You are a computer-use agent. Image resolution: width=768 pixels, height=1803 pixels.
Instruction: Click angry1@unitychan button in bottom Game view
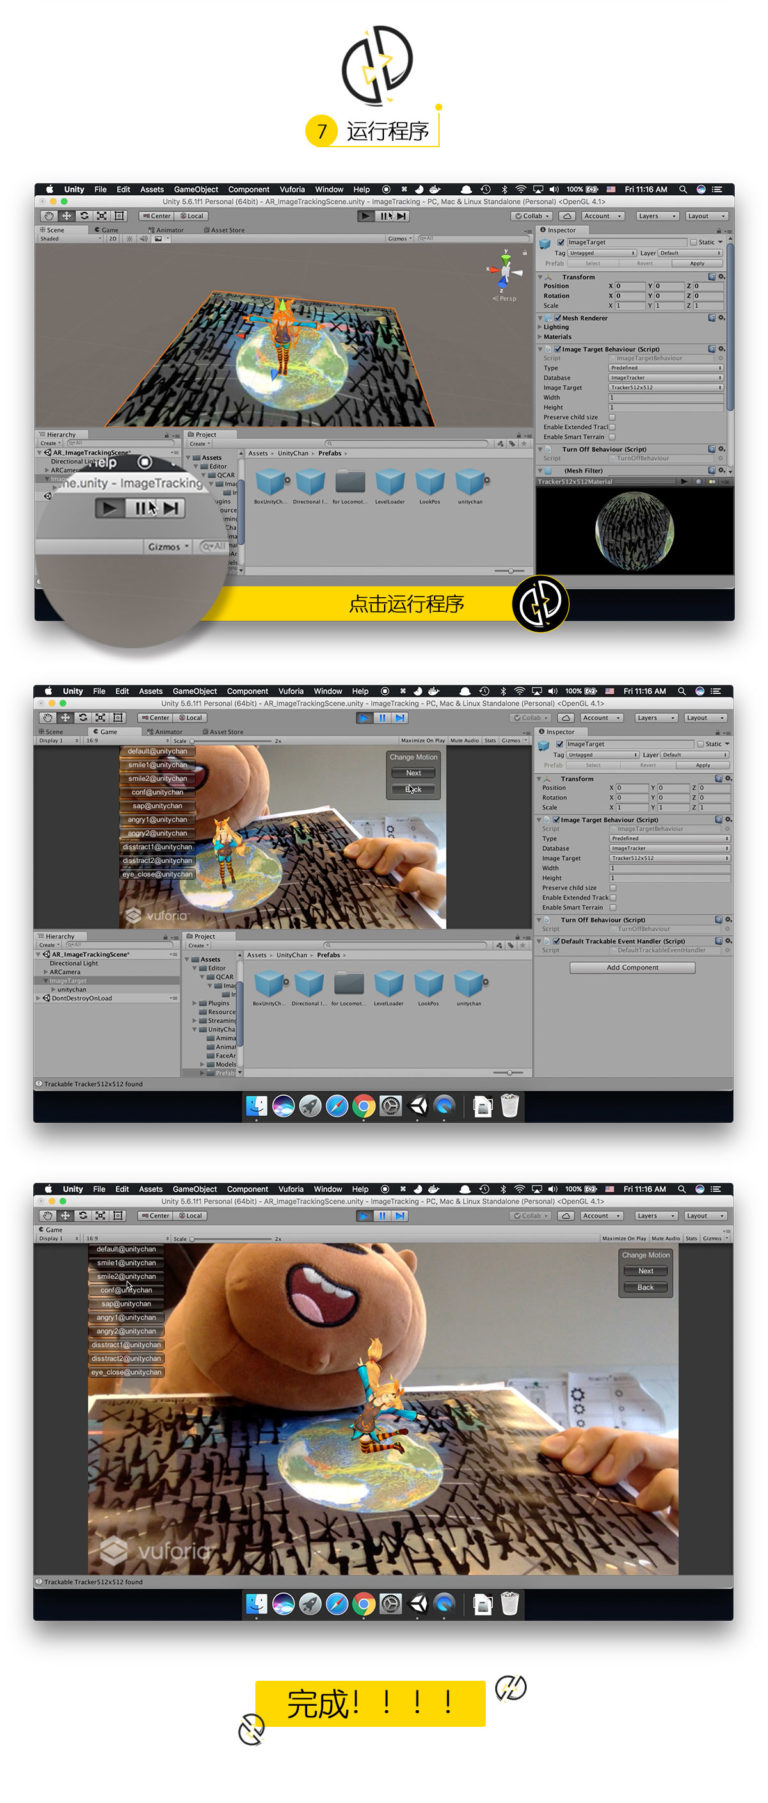[x=126, y=1317]
